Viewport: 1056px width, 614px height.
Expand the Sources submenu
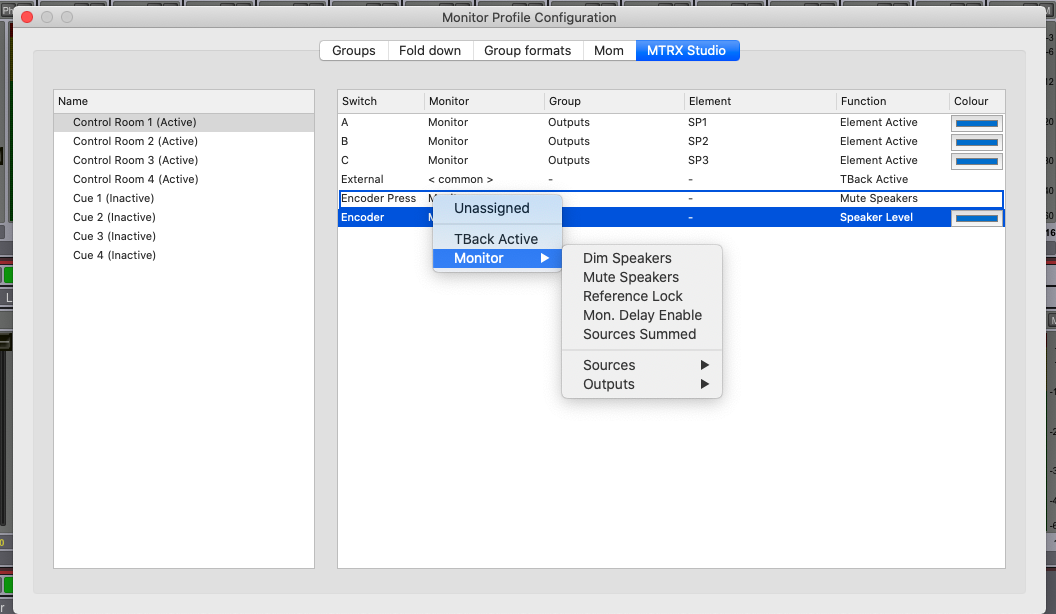(x=642, y=365)
